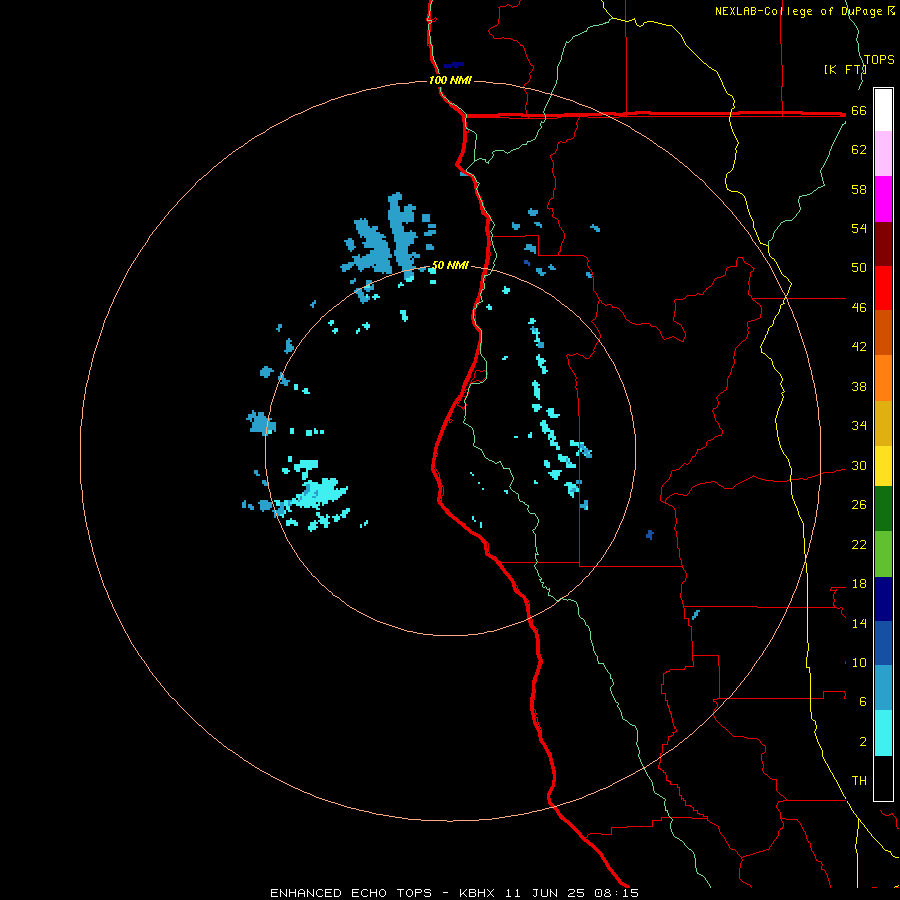Click the legend value '58'

click(859, 189)
